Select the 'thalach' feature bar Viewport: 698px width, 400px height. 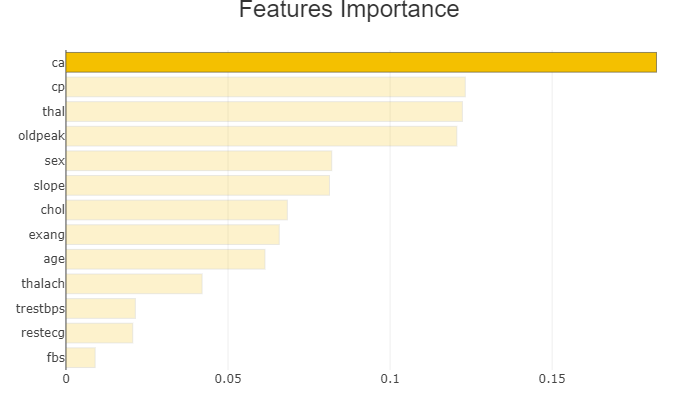coord(134,284)
